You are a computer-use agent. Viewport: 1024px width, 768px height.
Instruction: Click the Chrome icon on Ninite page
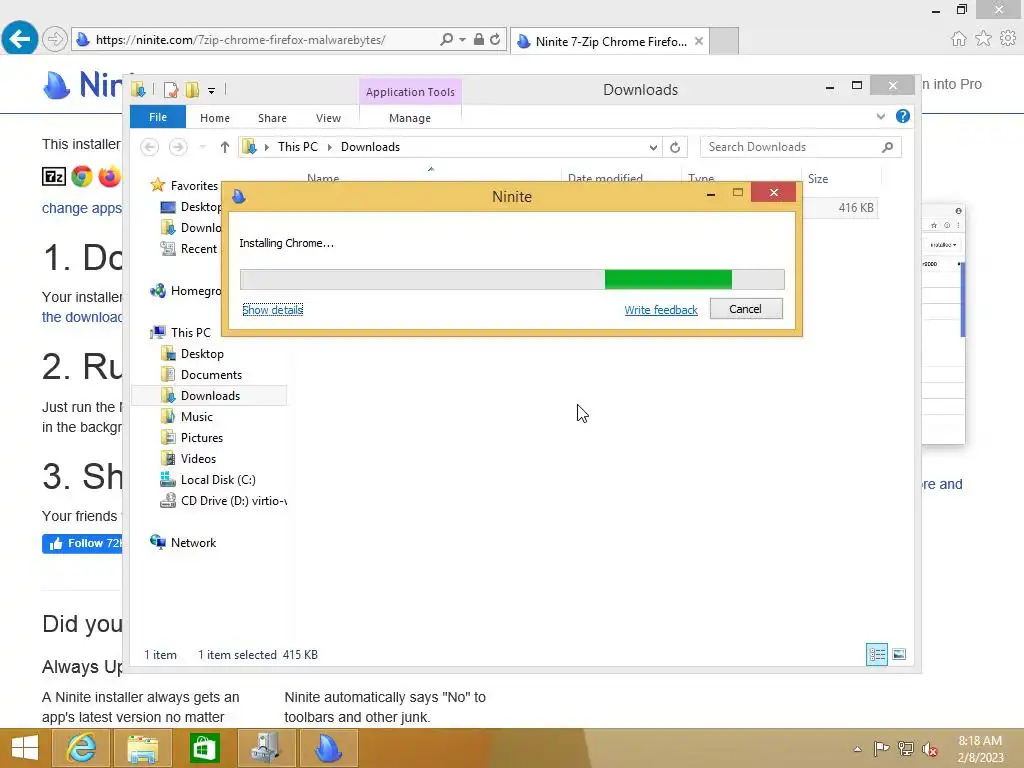82,176
